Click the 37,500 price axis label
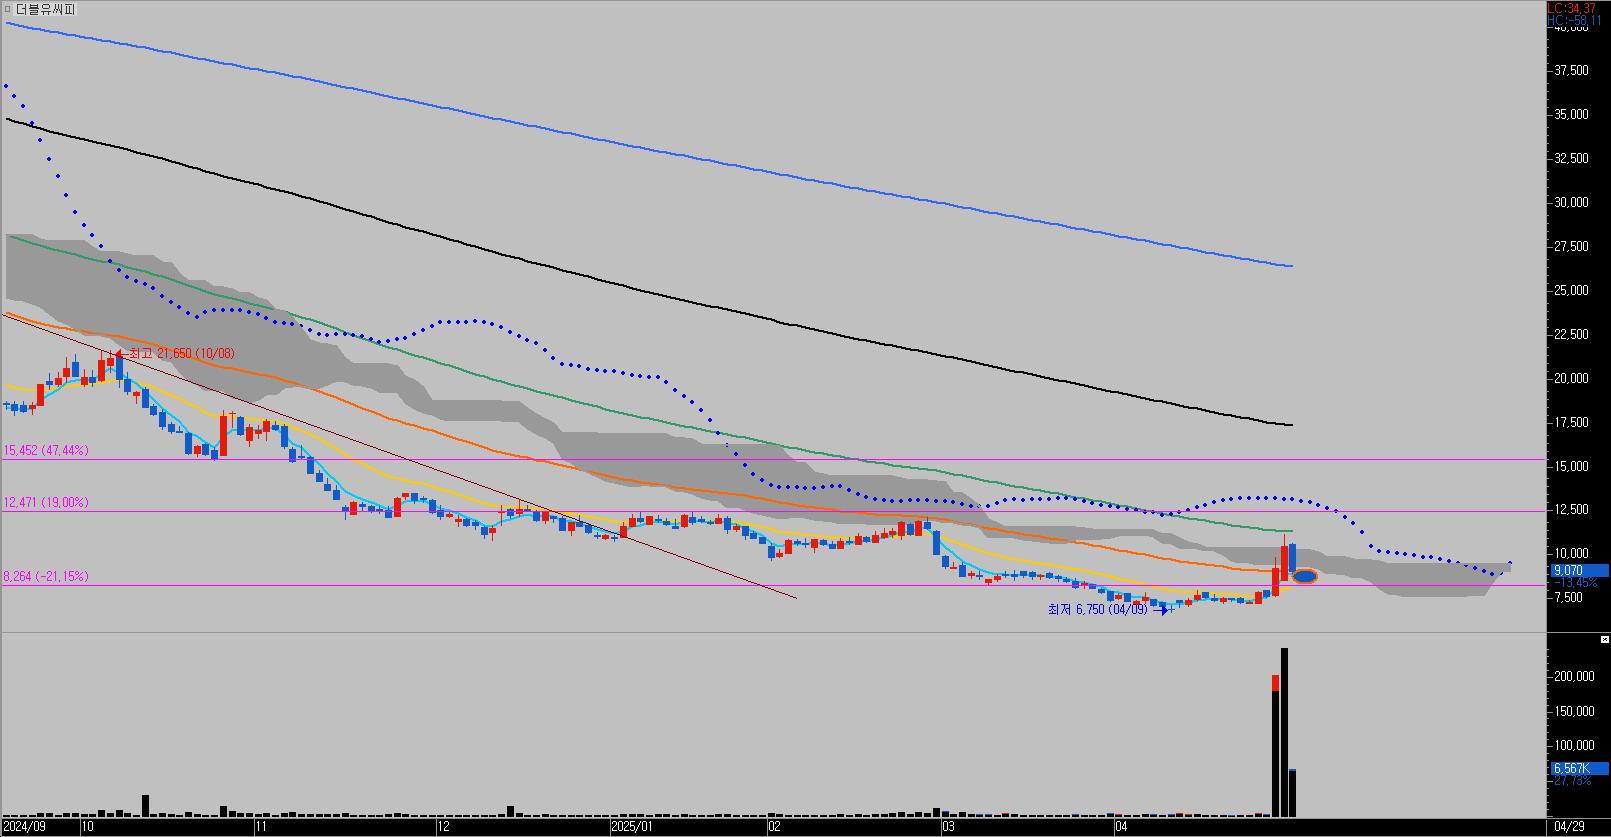This screenshot has width=1611, height=837. (x=1572, y=71)
